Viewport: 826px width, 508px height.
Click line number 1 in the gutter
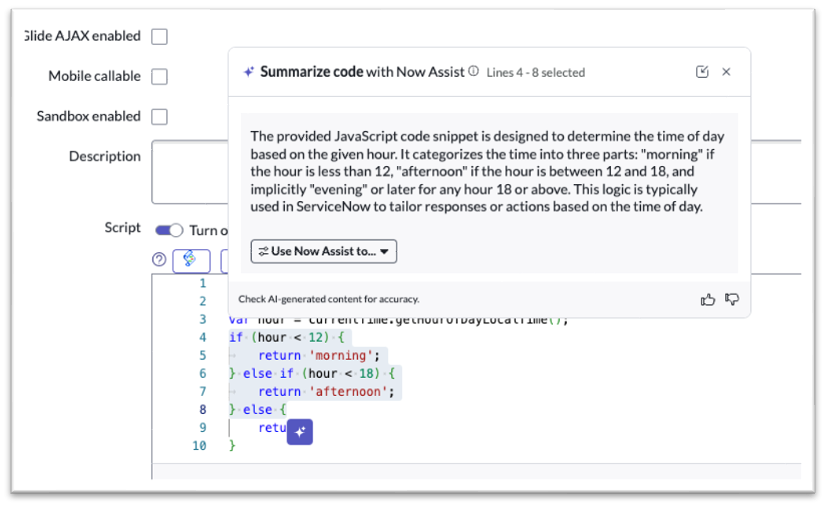(203, 284)
